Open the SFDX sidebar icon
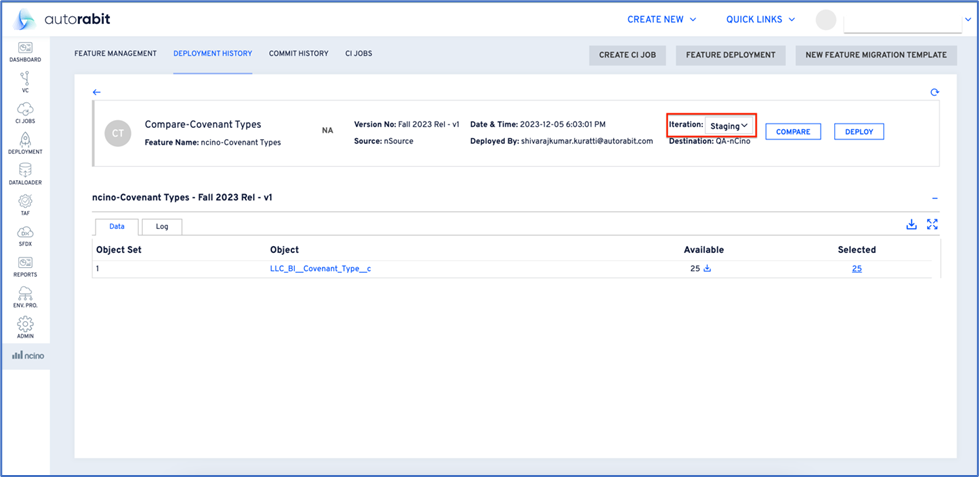 pos(25,236)
